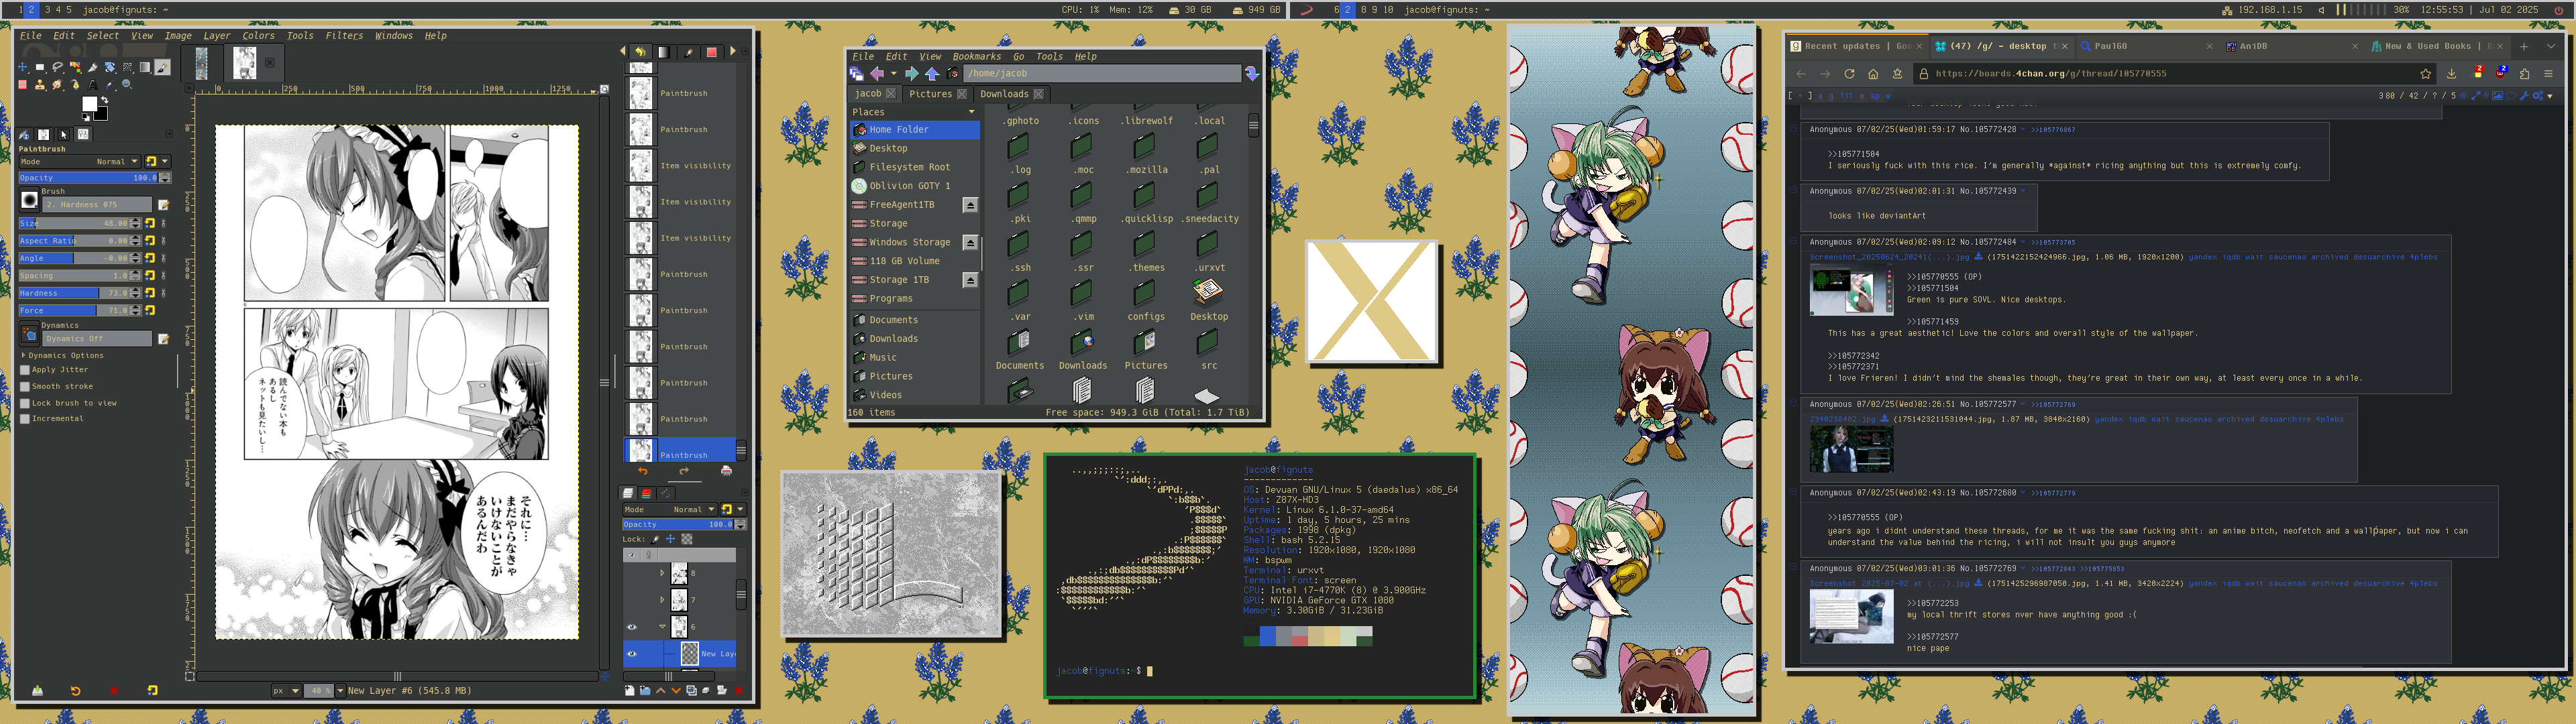Screen dimensions: 2576x724
Task: Select the Paintbrush tool in GIMP toolbox
Action: pyautogui.click(x=162, y=67)
